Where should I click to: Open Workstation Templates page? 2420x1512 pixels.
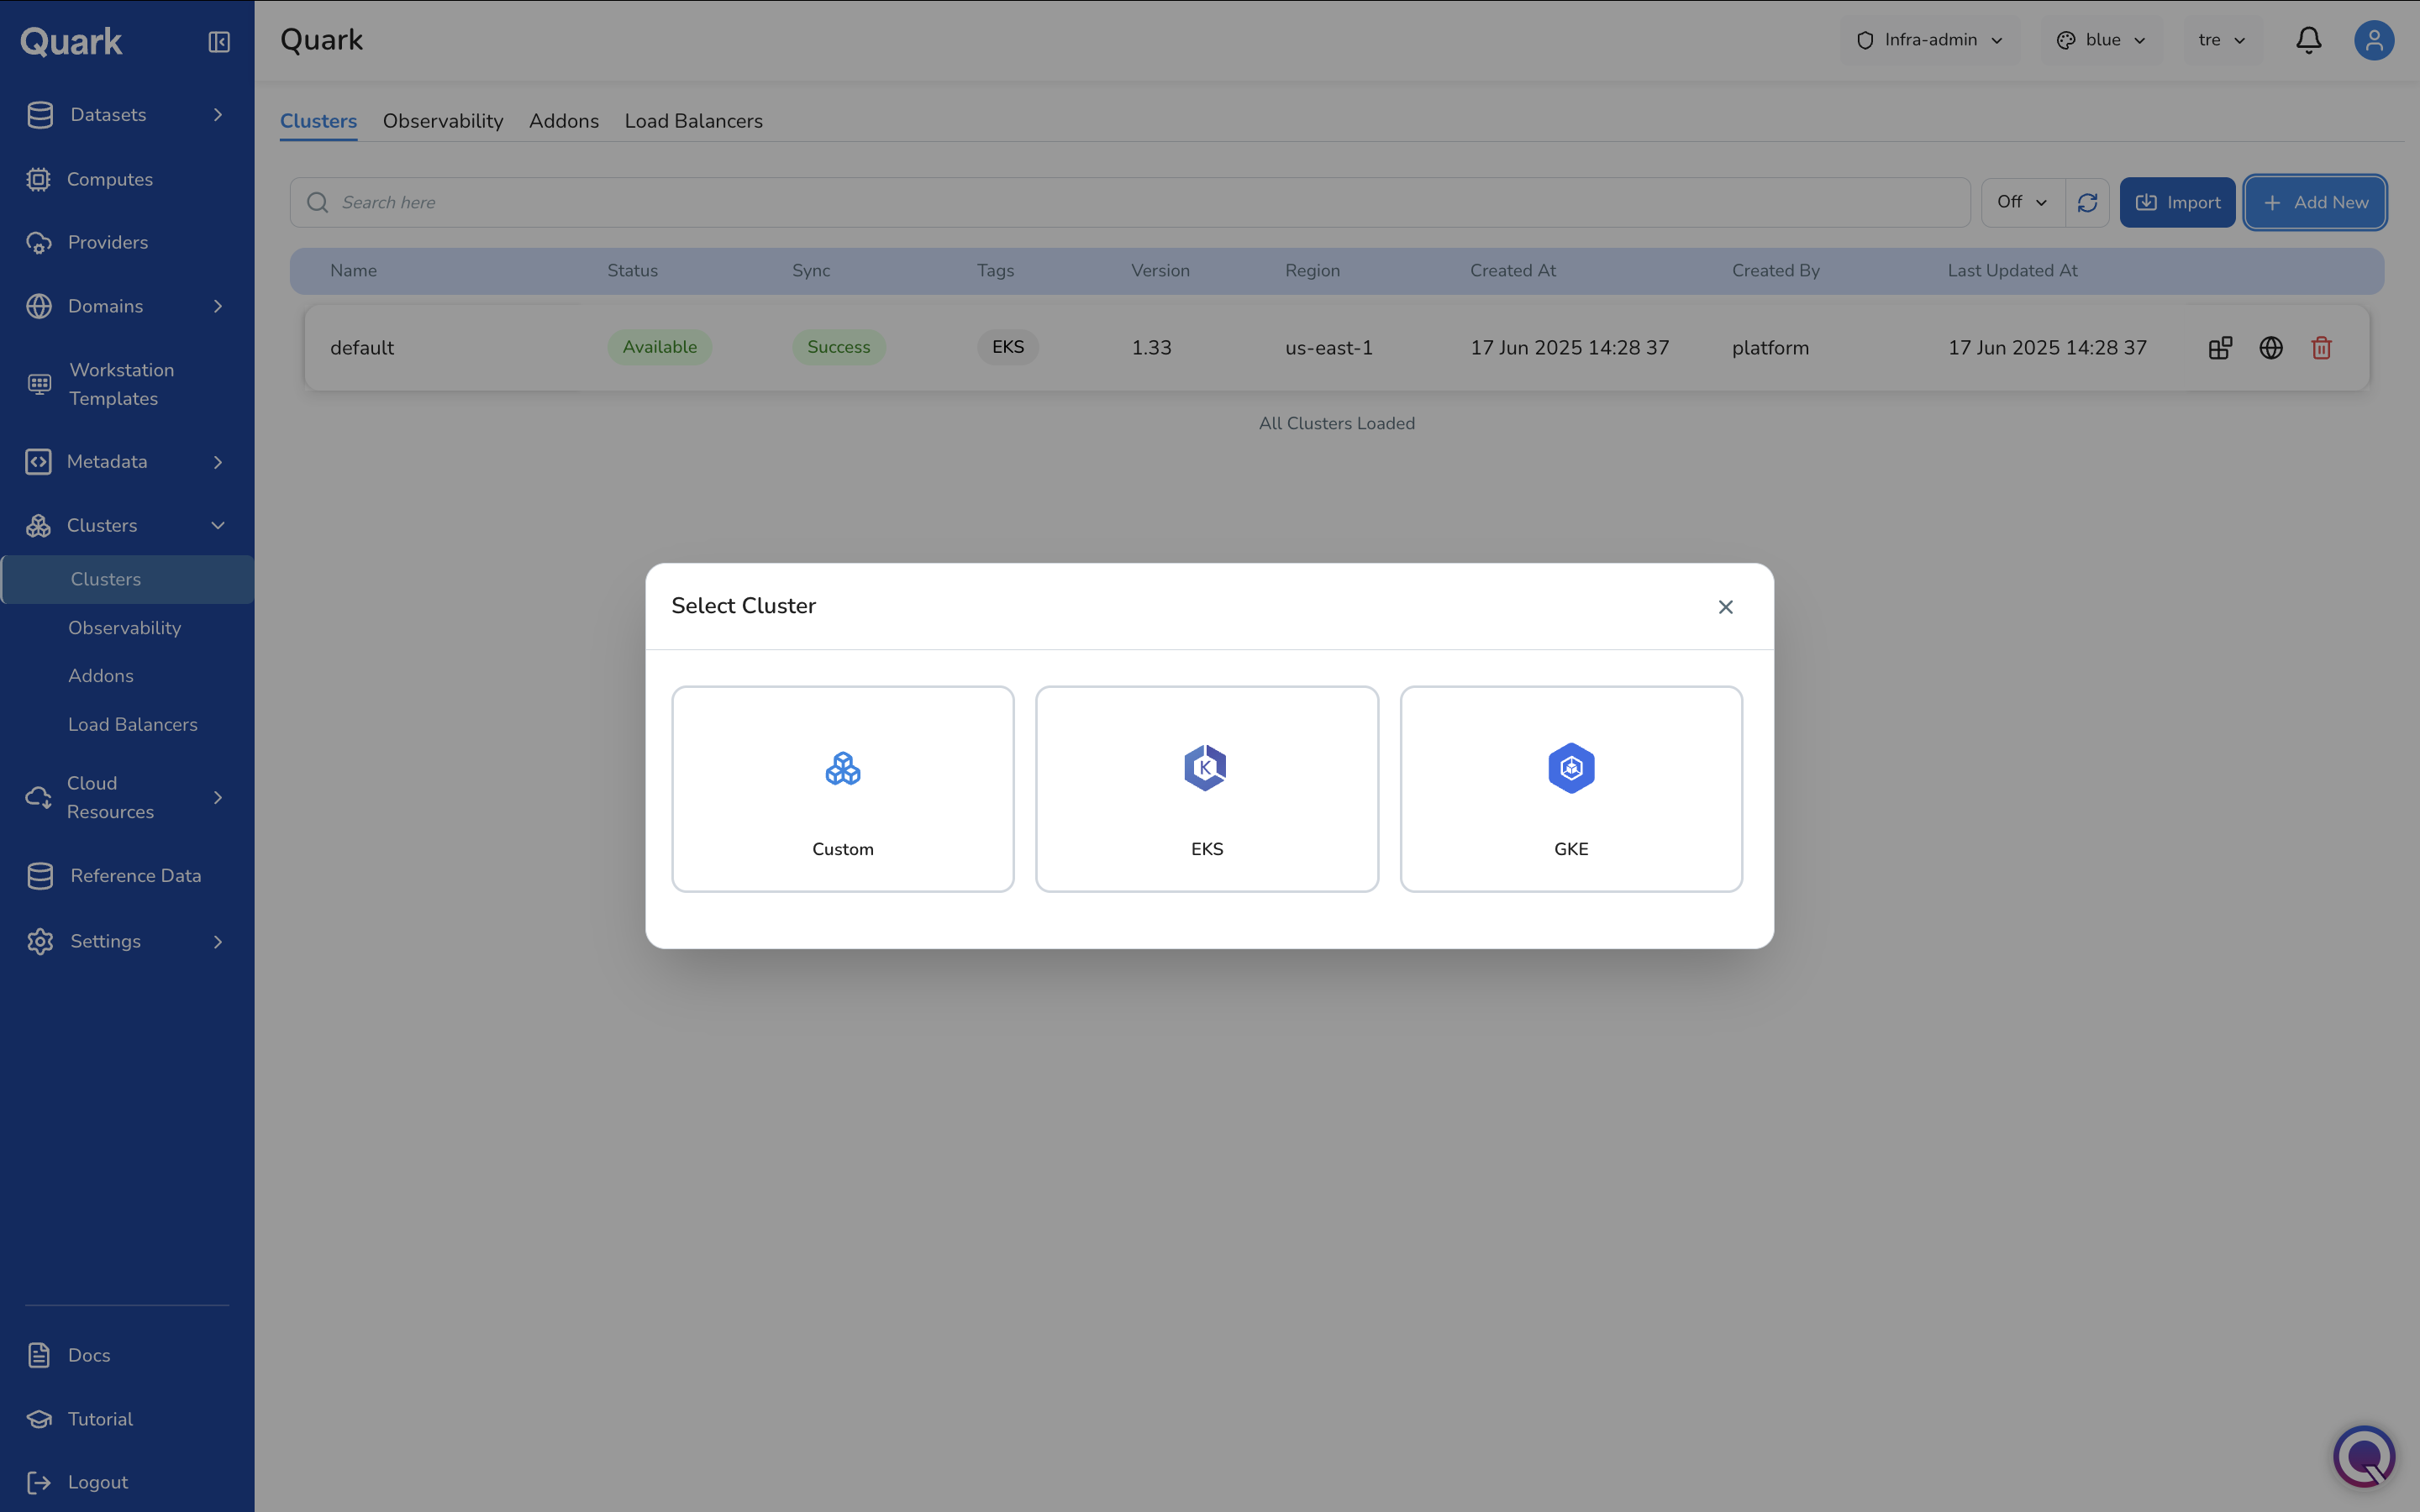click(x=122, y=384)
